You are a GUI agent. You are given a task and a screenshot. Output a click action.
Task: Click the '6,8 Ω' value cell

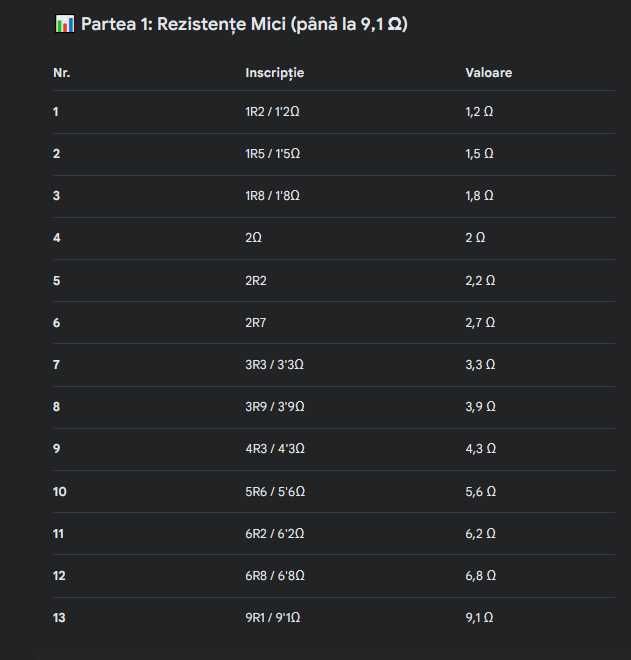pyautogui.click(x=480, y=575)
